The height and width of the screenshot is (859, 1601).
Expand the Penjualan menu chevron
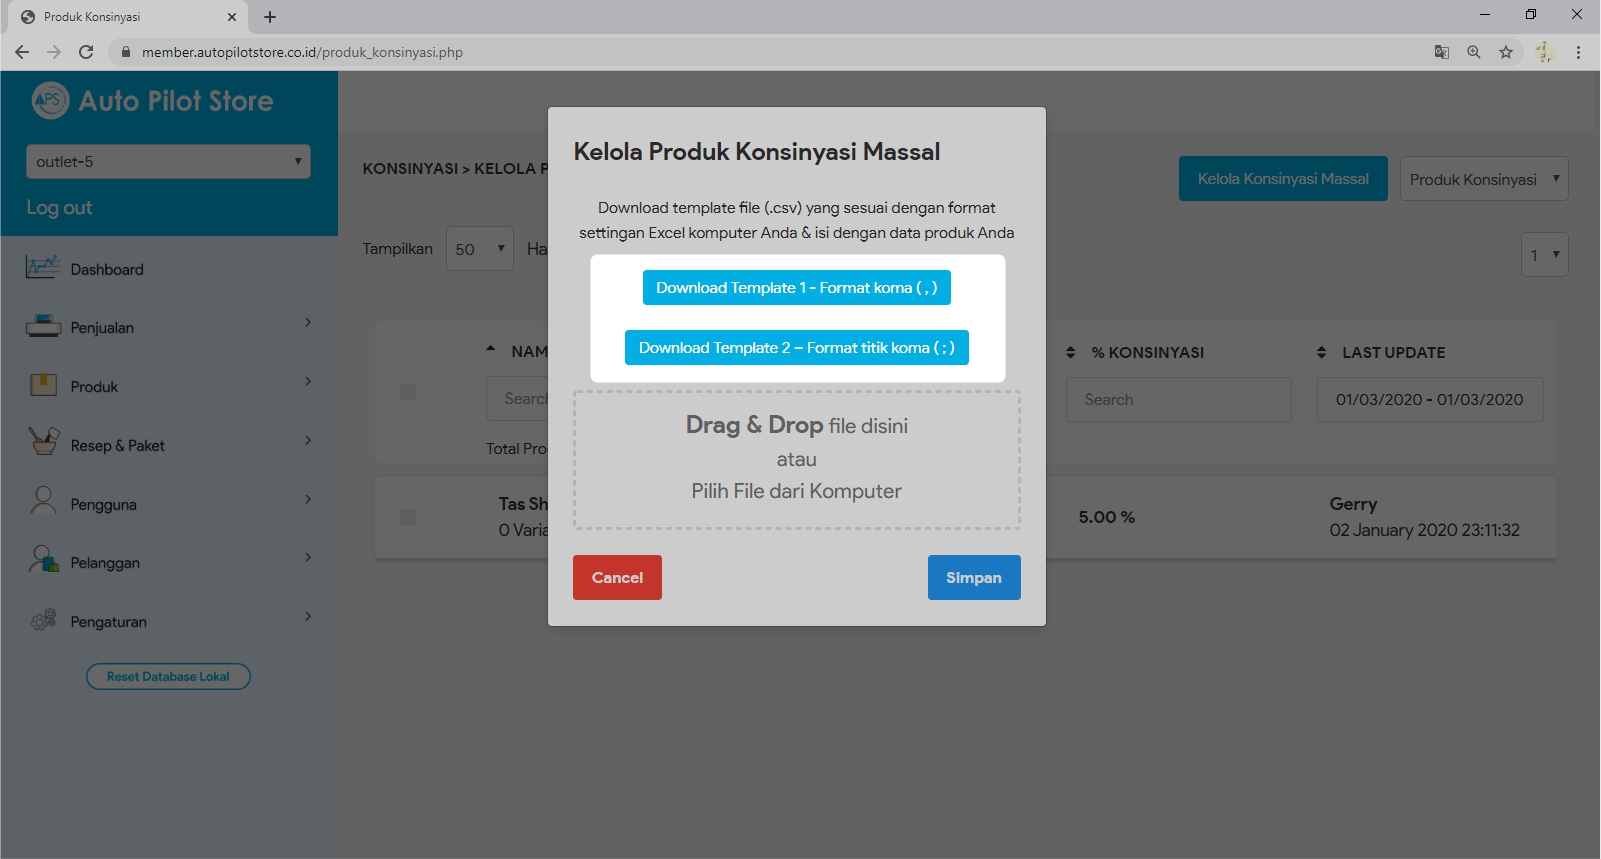308,323
